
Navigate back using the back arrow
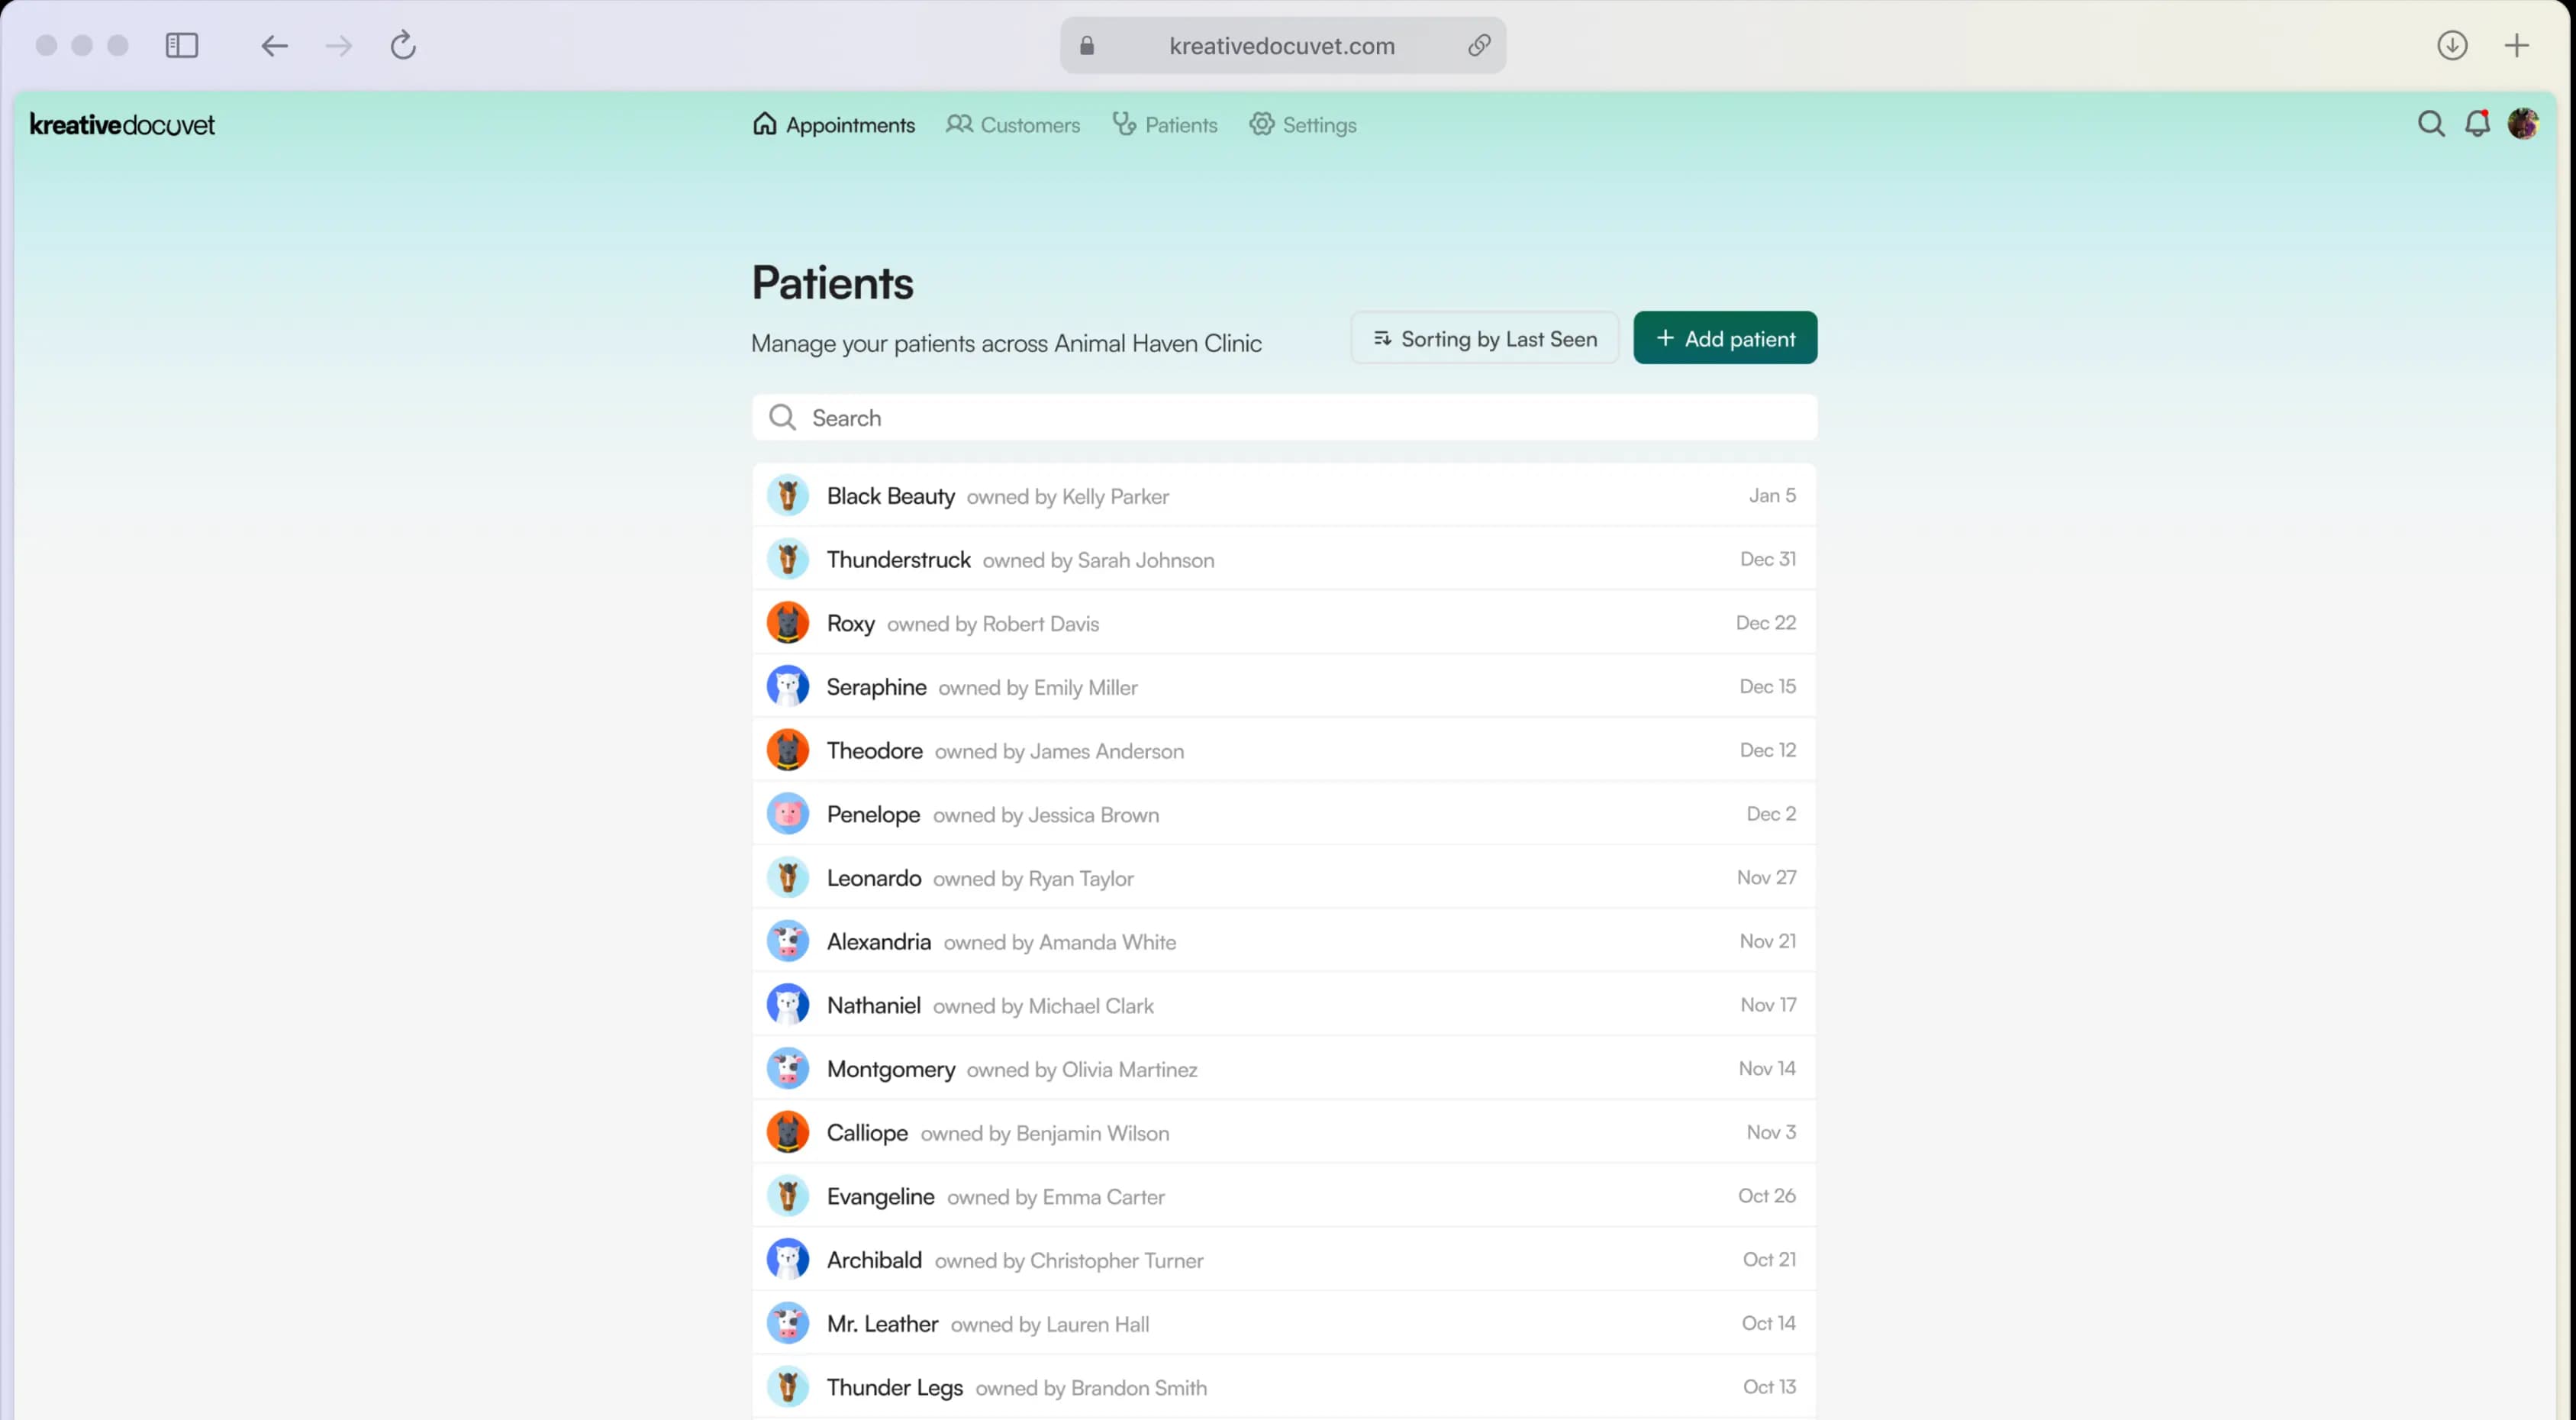(273, 45)
